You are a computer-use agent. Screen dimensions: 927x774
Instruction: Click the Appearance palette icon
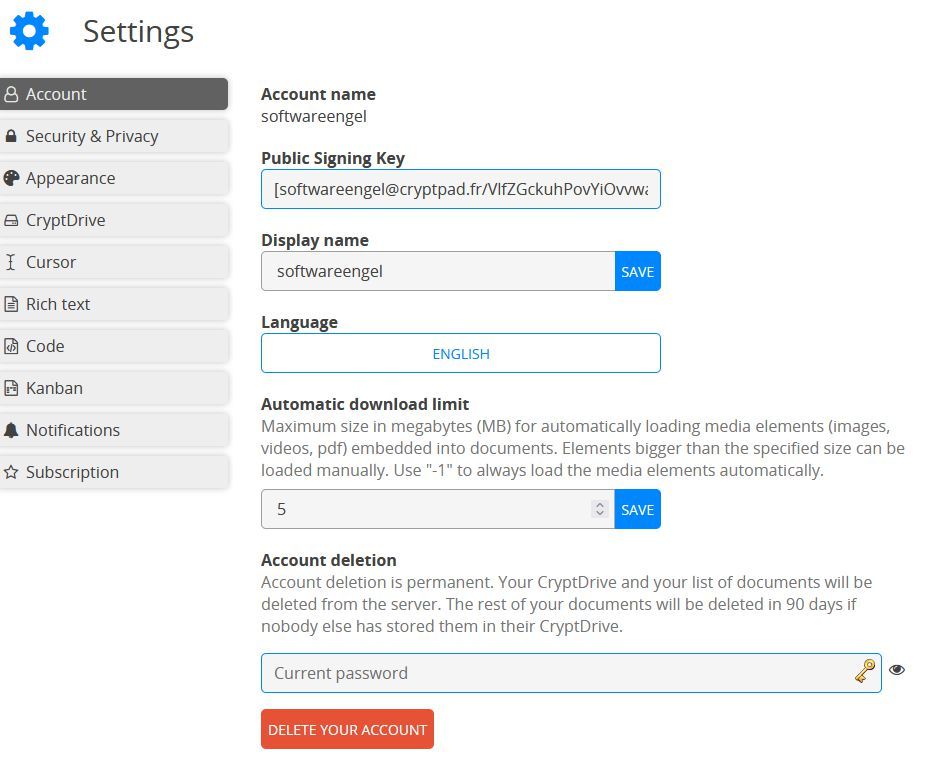[x=11, y=178]
